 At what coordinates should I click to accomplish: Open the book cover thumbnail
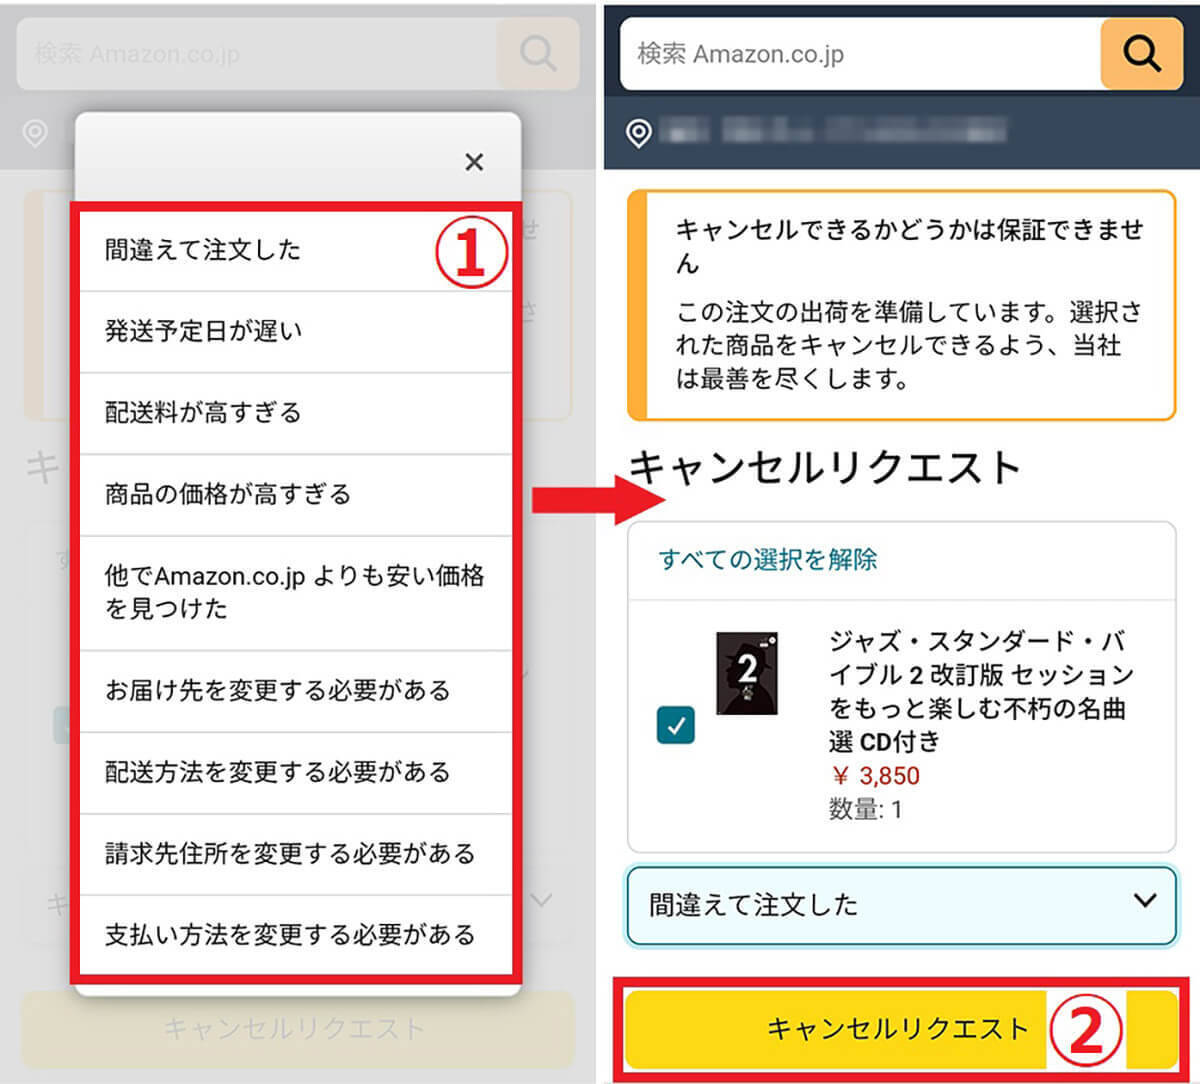[x=747, y=673]
